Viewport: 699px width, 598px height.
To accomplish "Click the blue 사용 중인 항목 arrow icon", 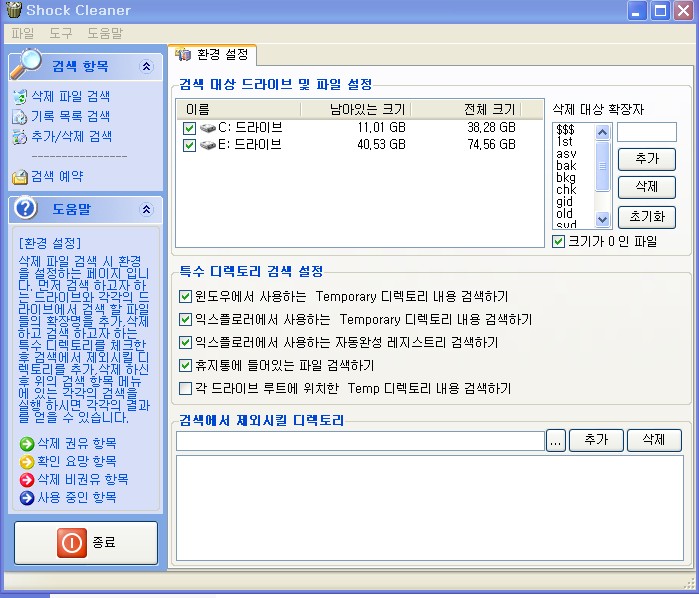I will click(26, 497).
